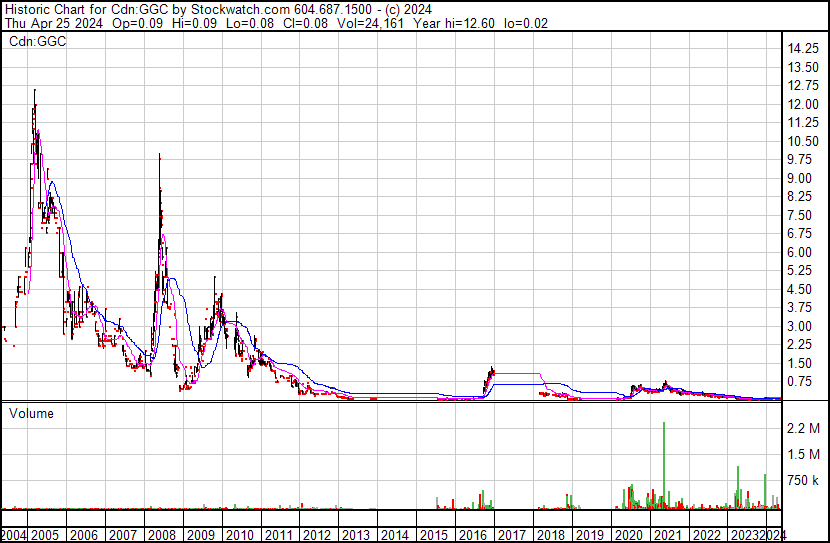This screenshot has height=543, width=830.
Task: Click the 14.25 price axis label
Action: coord(805,49)
